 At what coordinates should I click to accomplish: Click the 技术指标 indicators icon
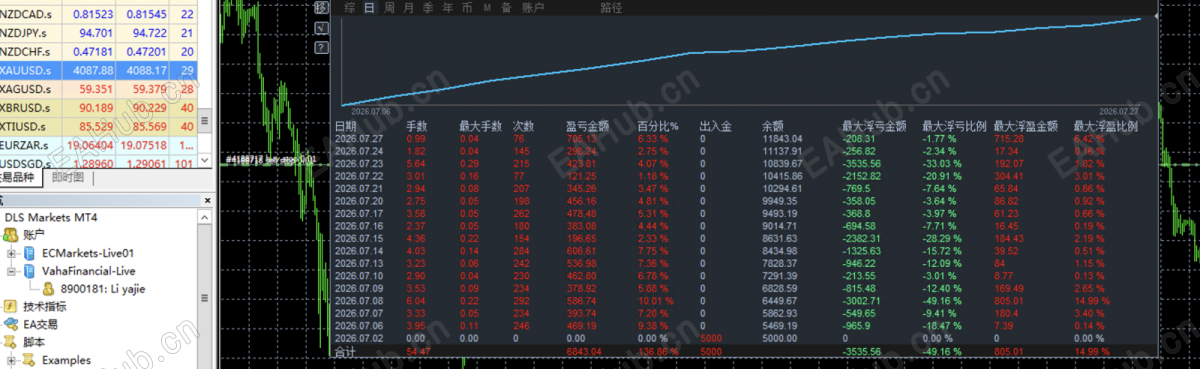(11, 306)
